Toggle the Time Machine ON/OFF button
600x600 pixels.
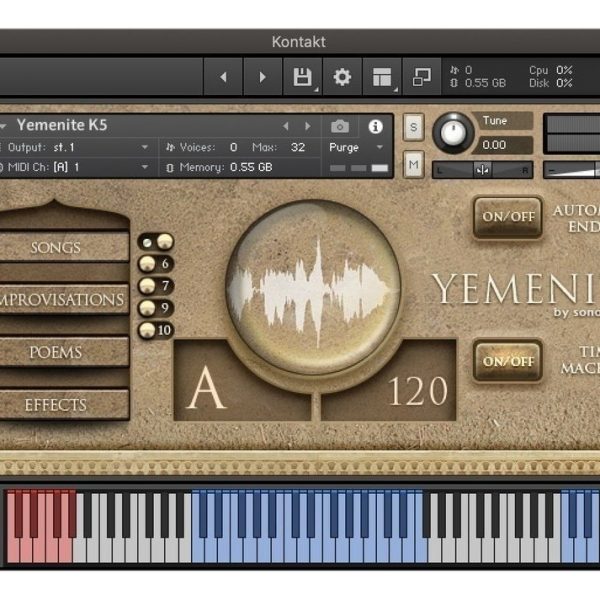[508, 361]
